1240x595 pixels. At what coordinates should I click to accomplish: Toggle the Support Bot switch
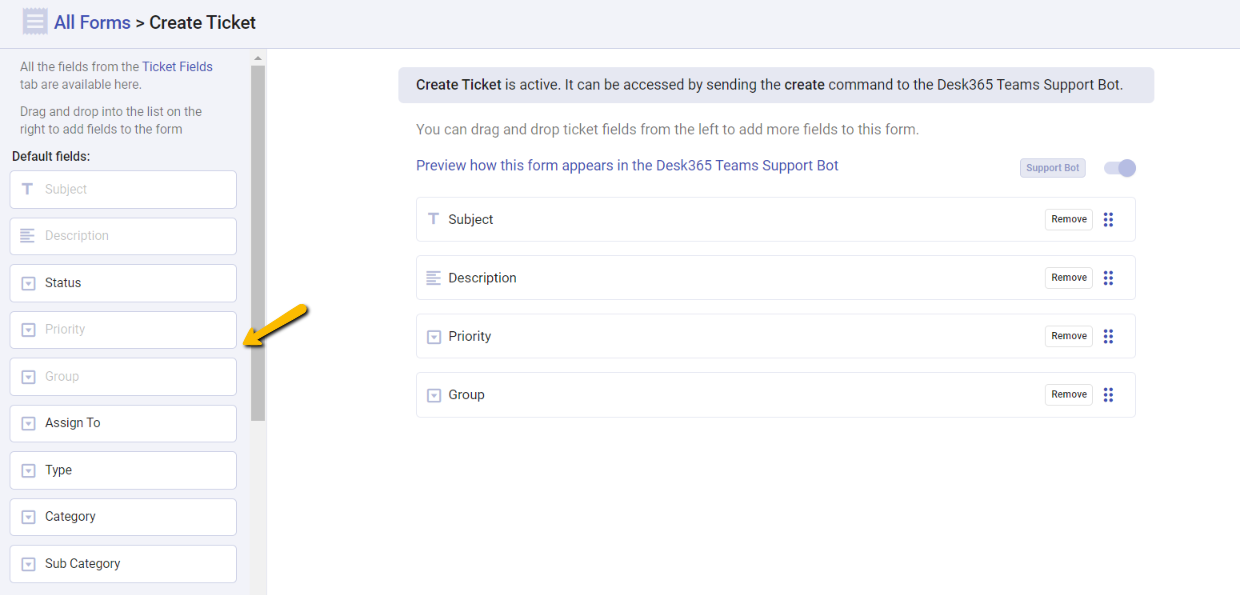click(x=1119, y=168)
